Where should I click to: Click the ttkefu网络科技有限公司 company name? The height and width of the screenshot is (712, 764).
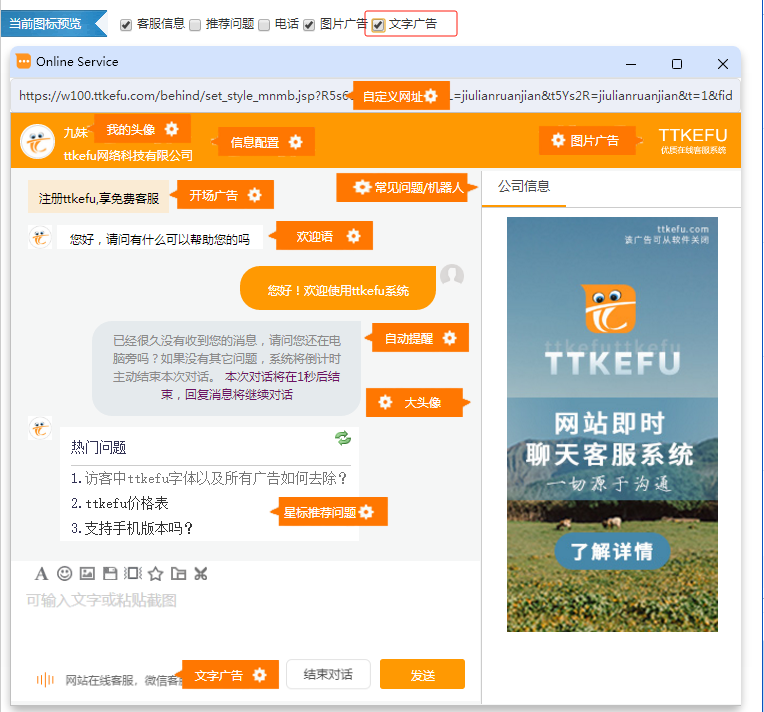(128, 155)
